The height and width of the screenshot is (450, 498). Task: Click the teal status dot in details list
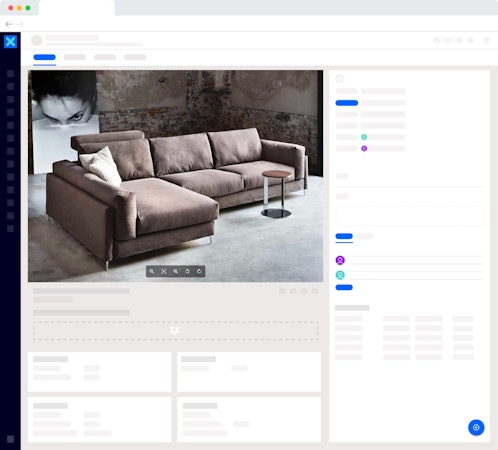coord(364,137)
